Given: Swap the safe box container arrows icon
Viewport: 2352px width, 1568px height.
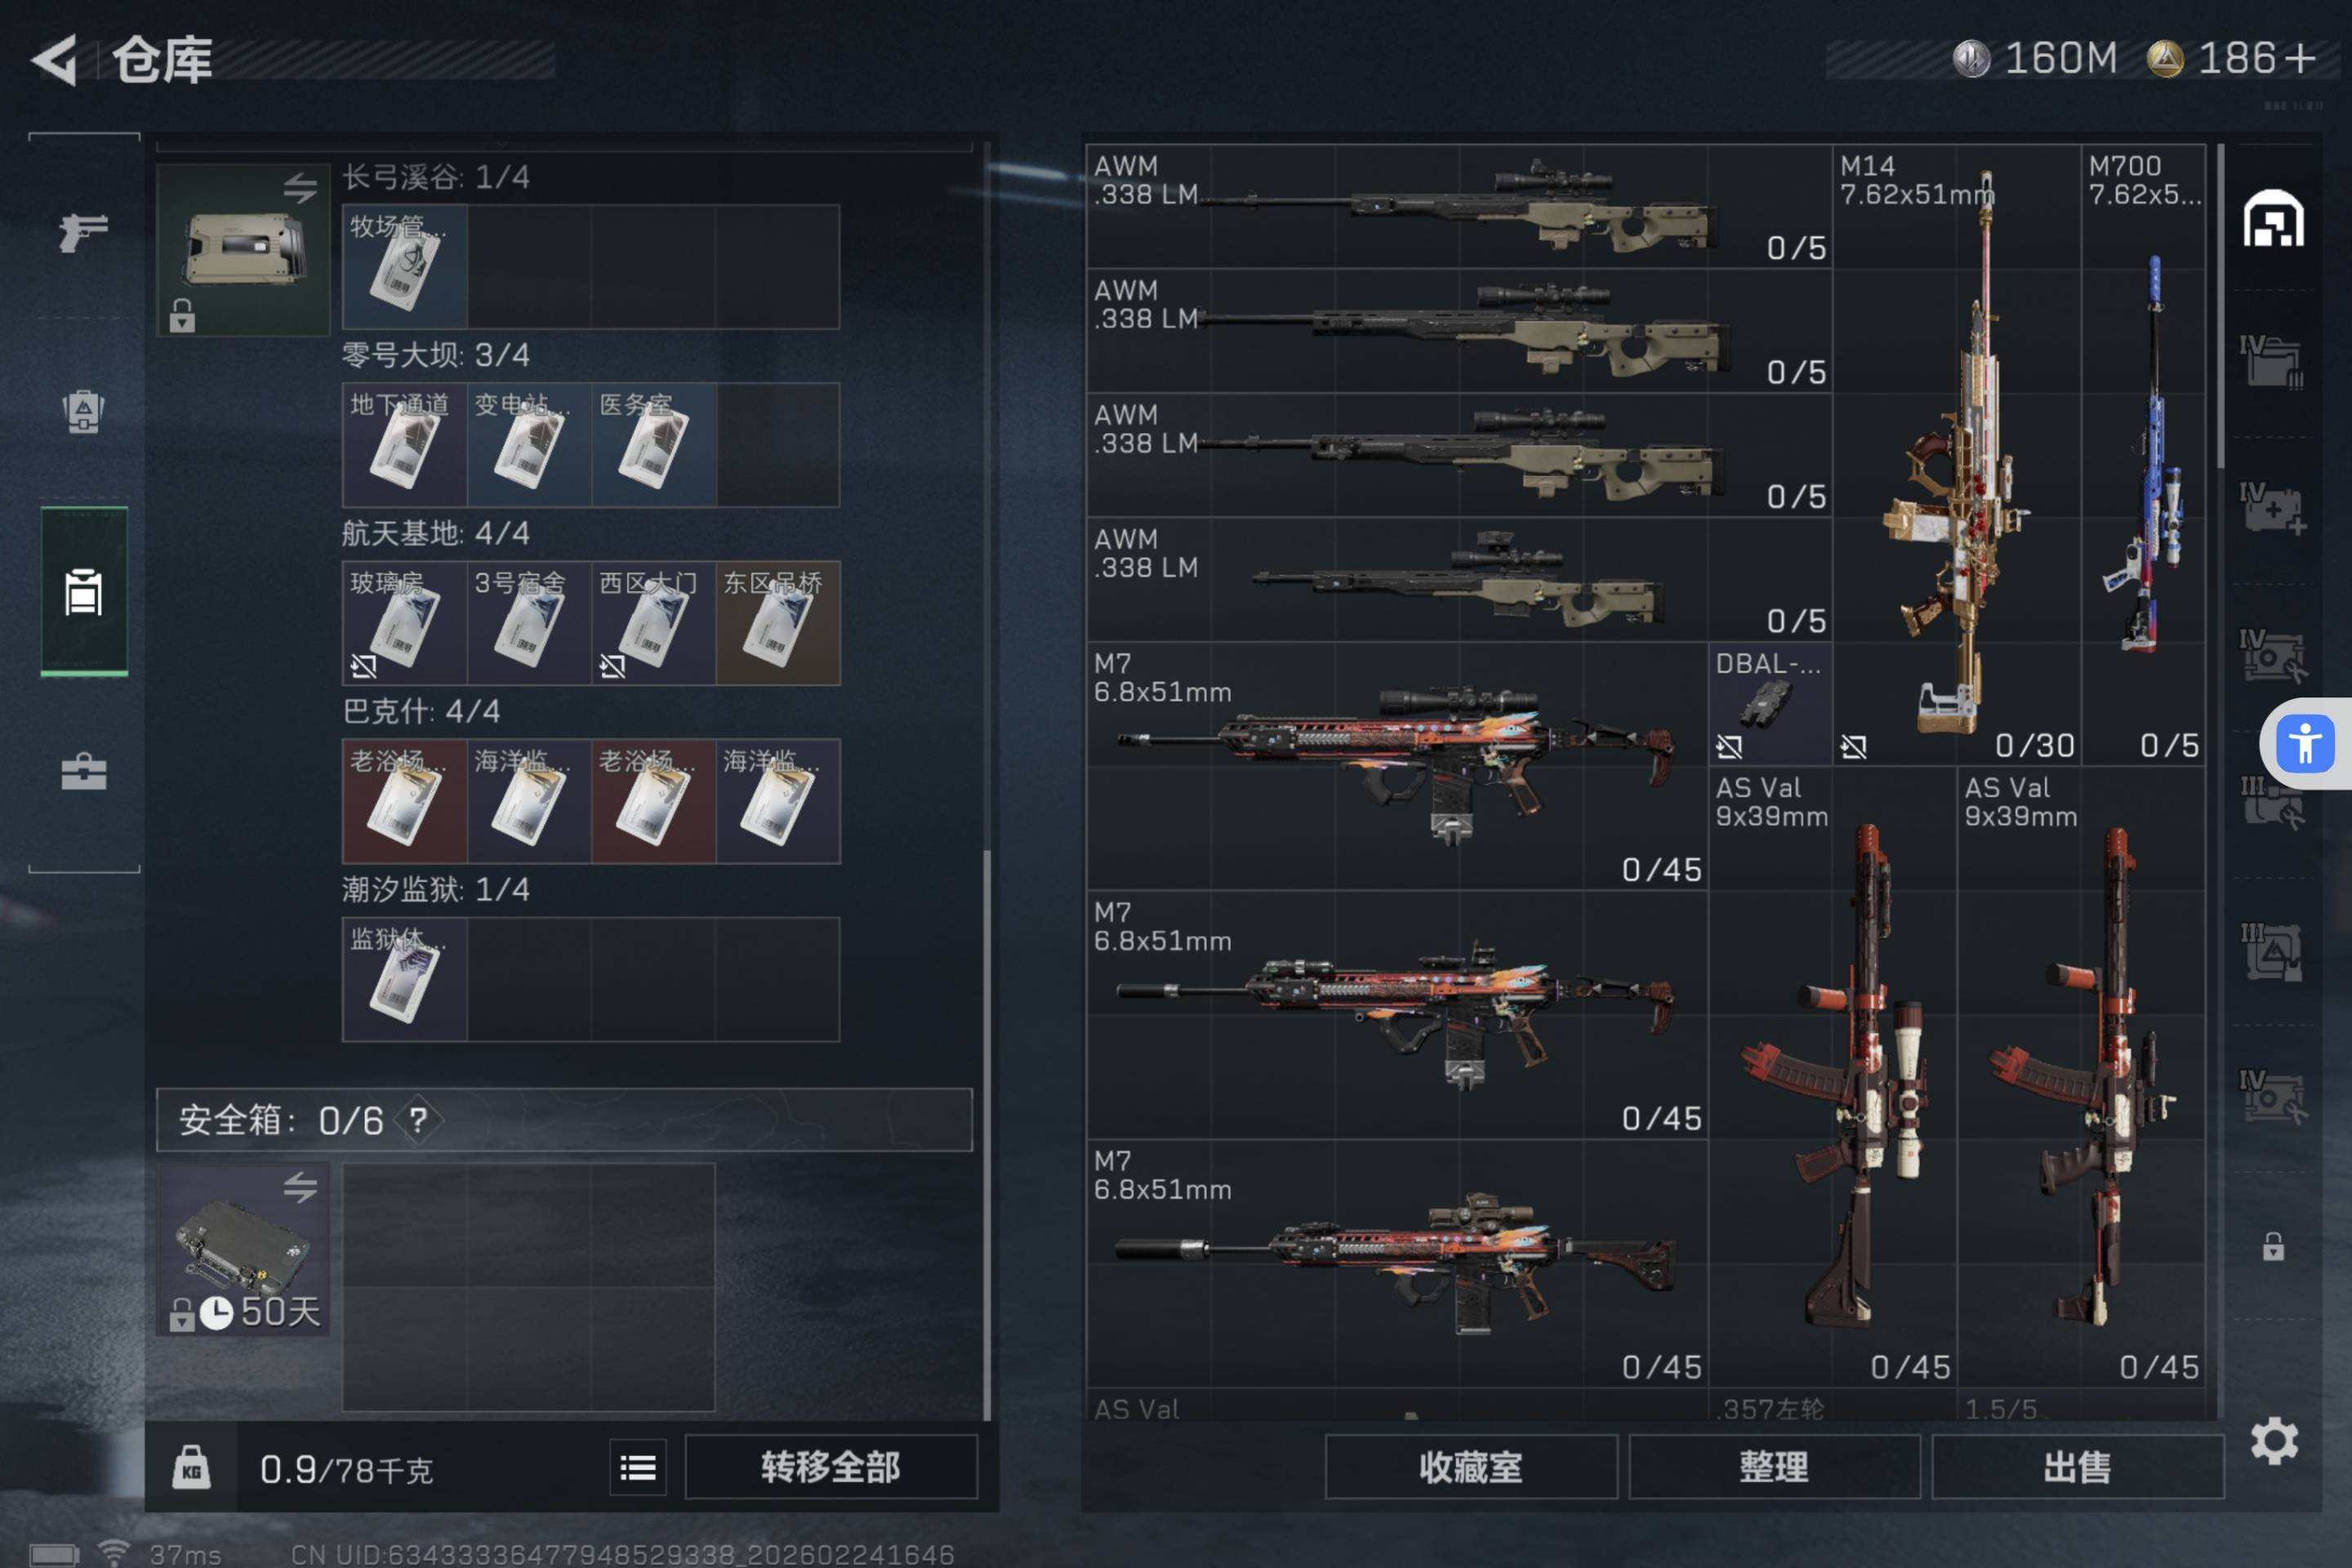Looking at the screenshot, I should pyautogui.click(x=300, y=1187).
